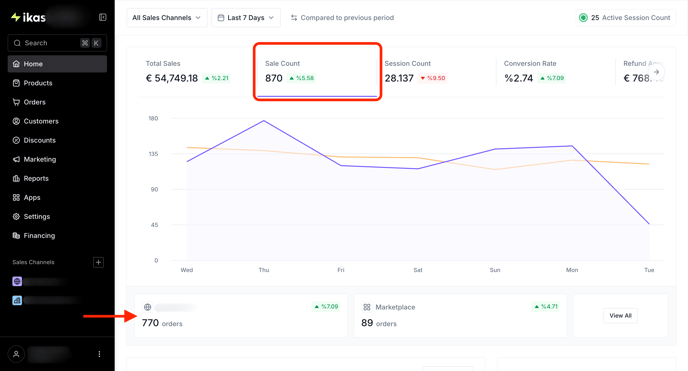The image size is (688, 371).
Task: Click the %7.09 Conversion Rate change badge
Action: click(x=552, y=78)
